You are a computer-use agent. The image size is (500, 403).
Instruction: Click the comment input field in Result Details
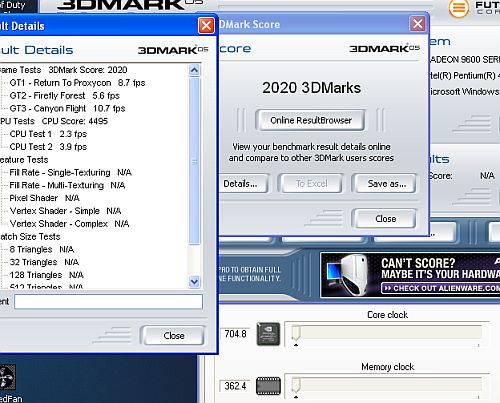point(108,302)
